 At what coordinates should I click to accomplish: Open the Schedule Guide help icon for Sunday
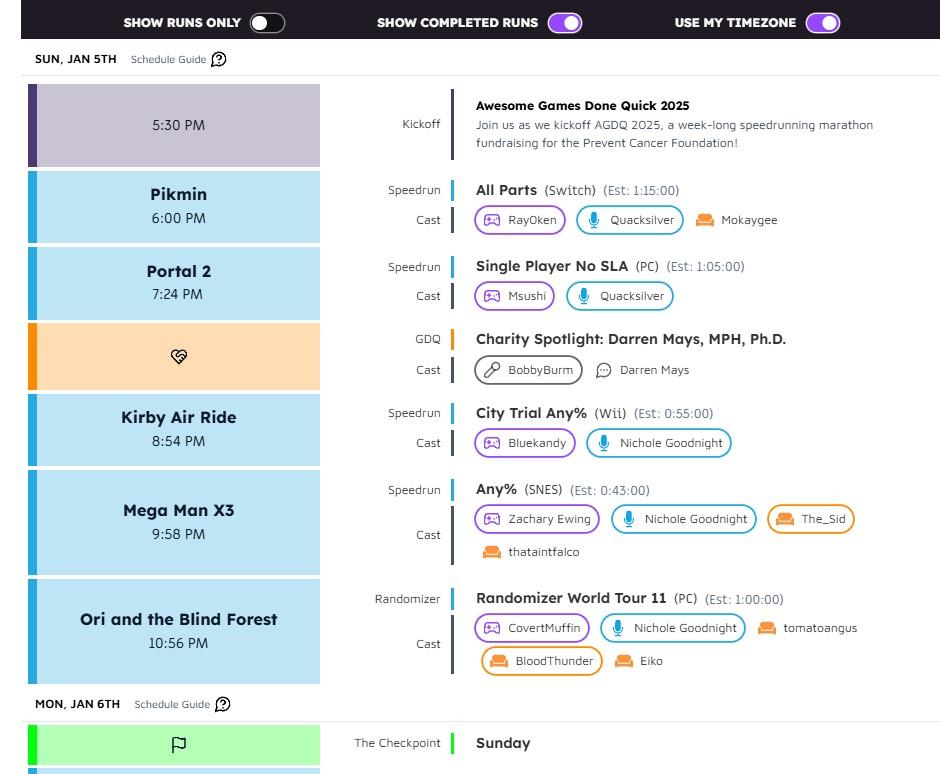(x=219, y=59)
